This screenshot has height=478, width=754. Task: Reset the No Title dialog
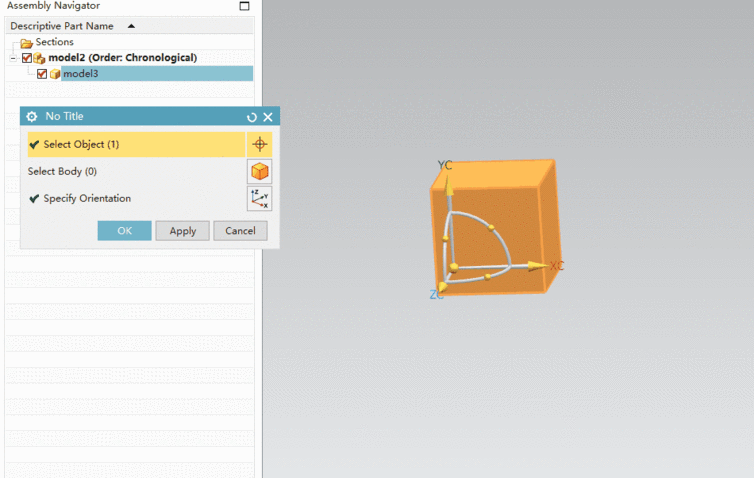click(x=251, y=117)
